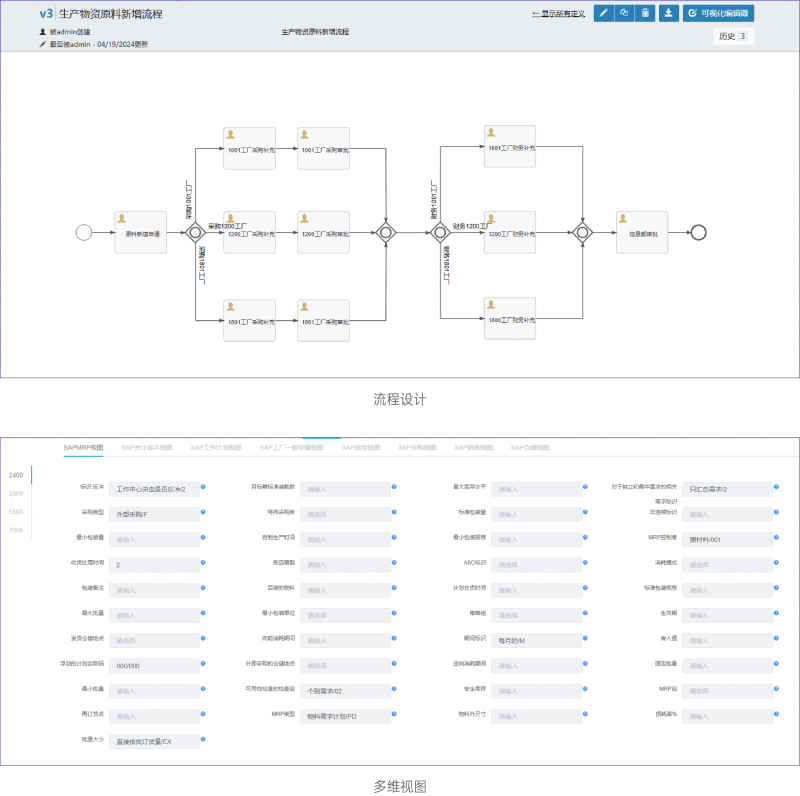Click the download icon in the top toolbar
Screen dimensions: 800x796
(x=668, y=13)
